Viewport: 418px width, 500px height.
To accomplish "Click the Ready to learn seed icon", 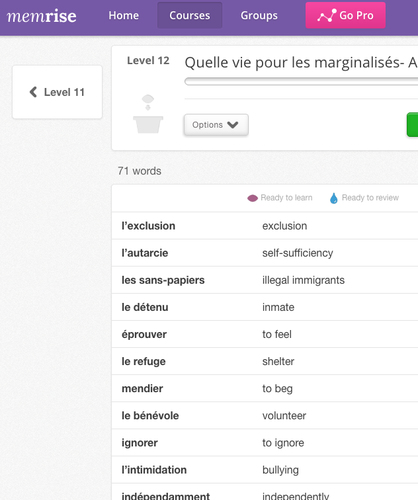I will 252,198.
